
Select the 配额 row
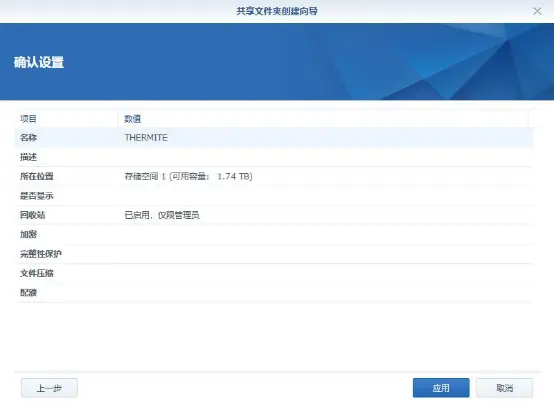(273, 293)
